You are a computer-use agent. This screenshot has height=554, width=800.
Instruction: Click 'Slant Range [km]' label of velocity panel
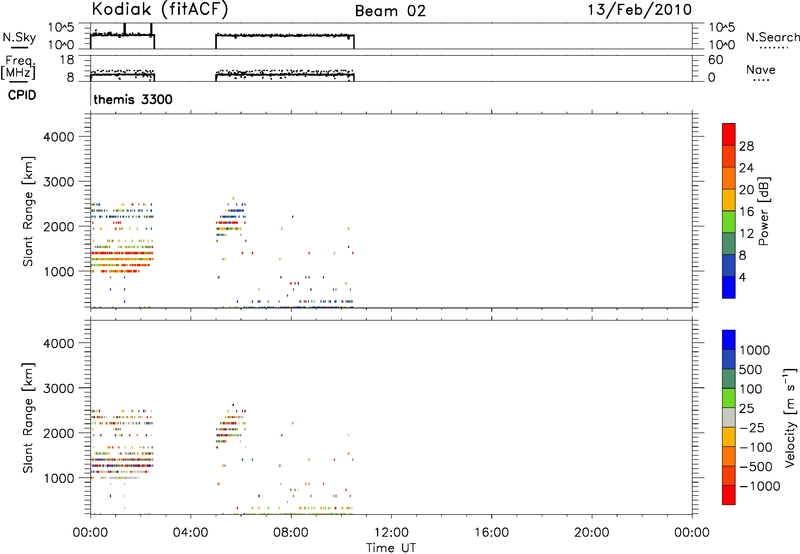(28, 418)
